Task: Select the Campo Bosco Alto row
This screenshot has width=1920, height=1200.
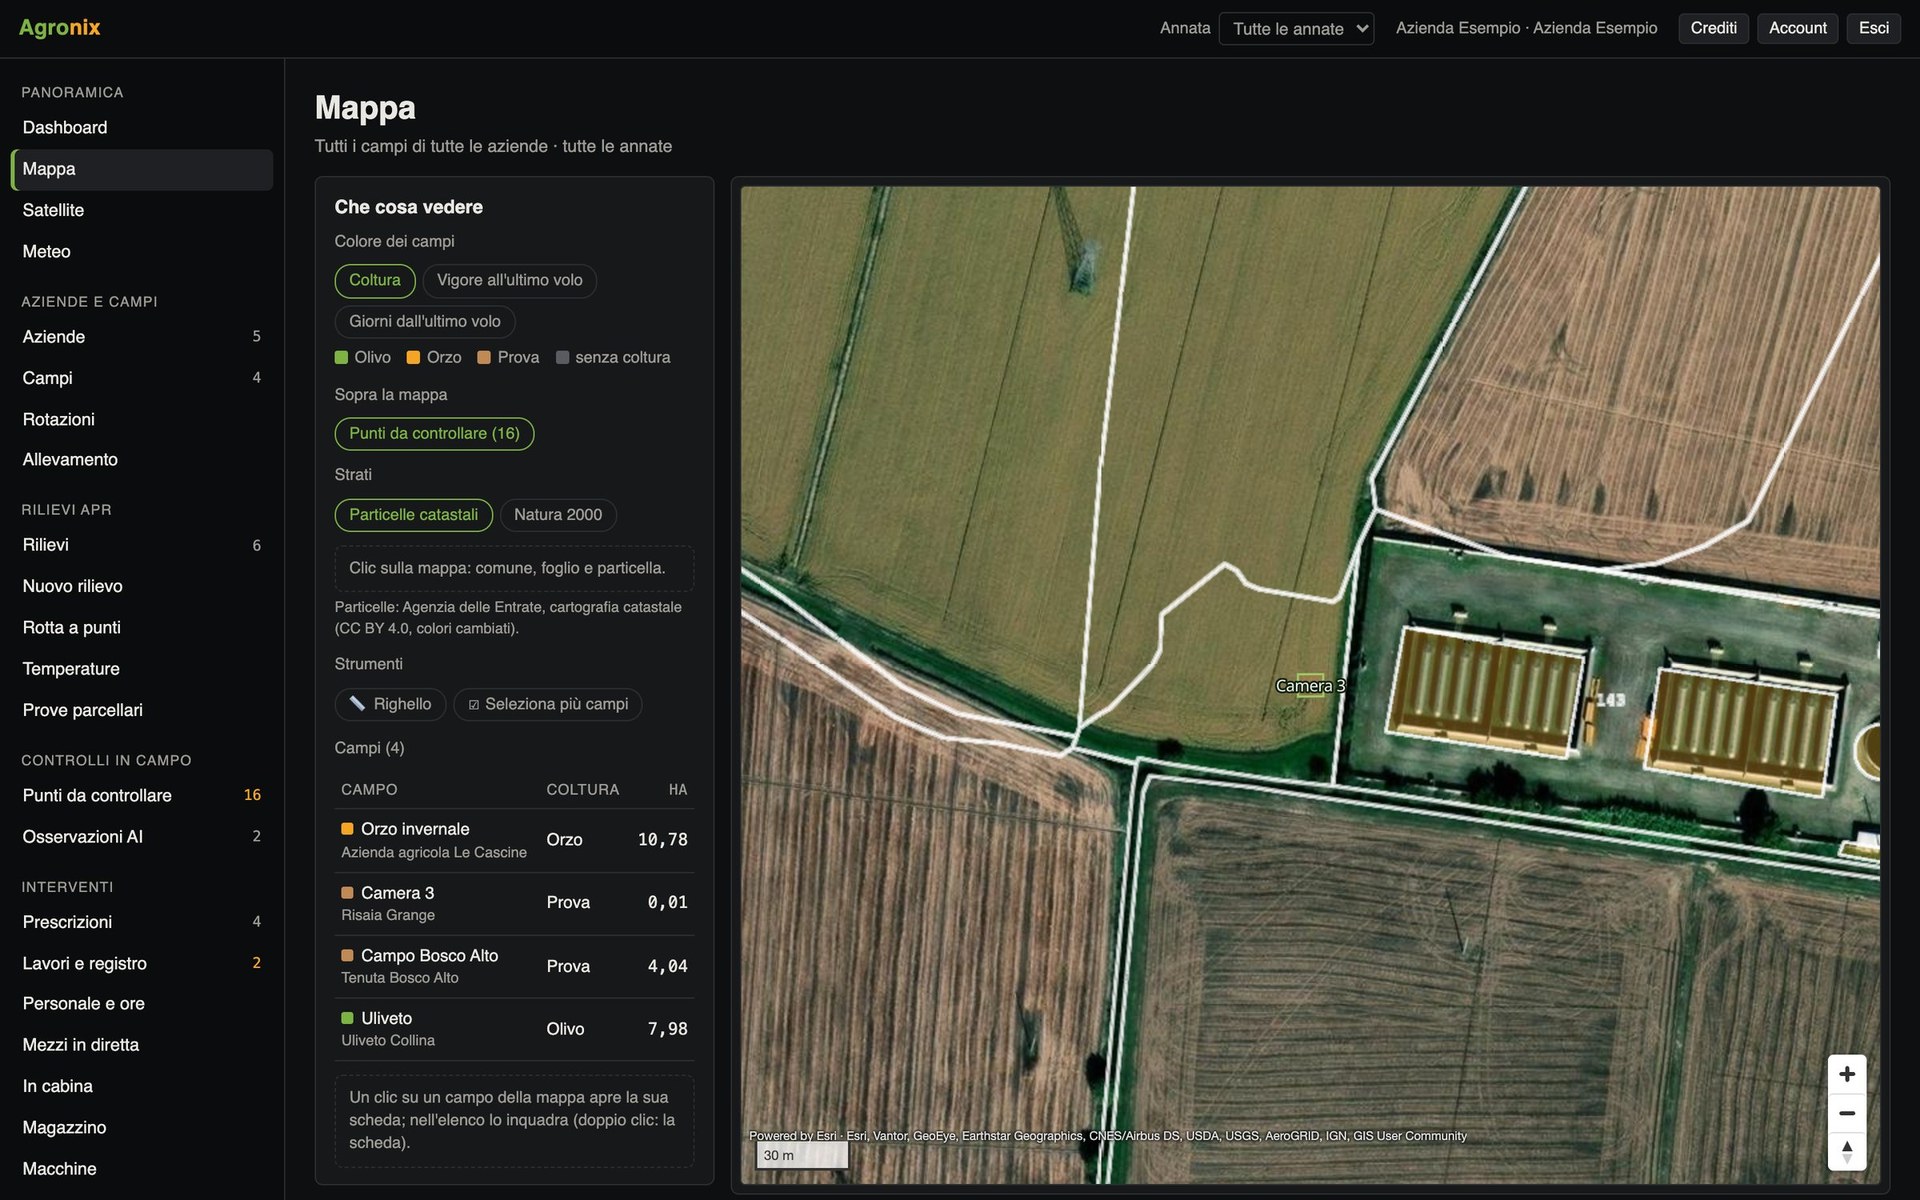Action: point(514,966)
